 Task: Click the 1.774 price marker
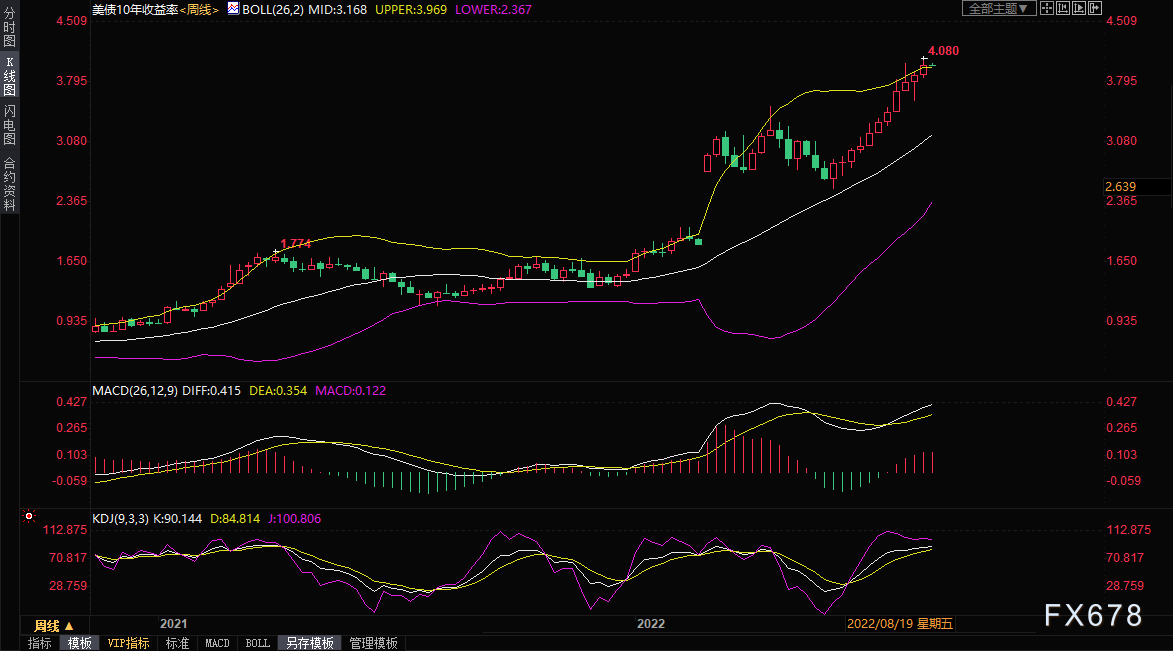coord(295,243)
